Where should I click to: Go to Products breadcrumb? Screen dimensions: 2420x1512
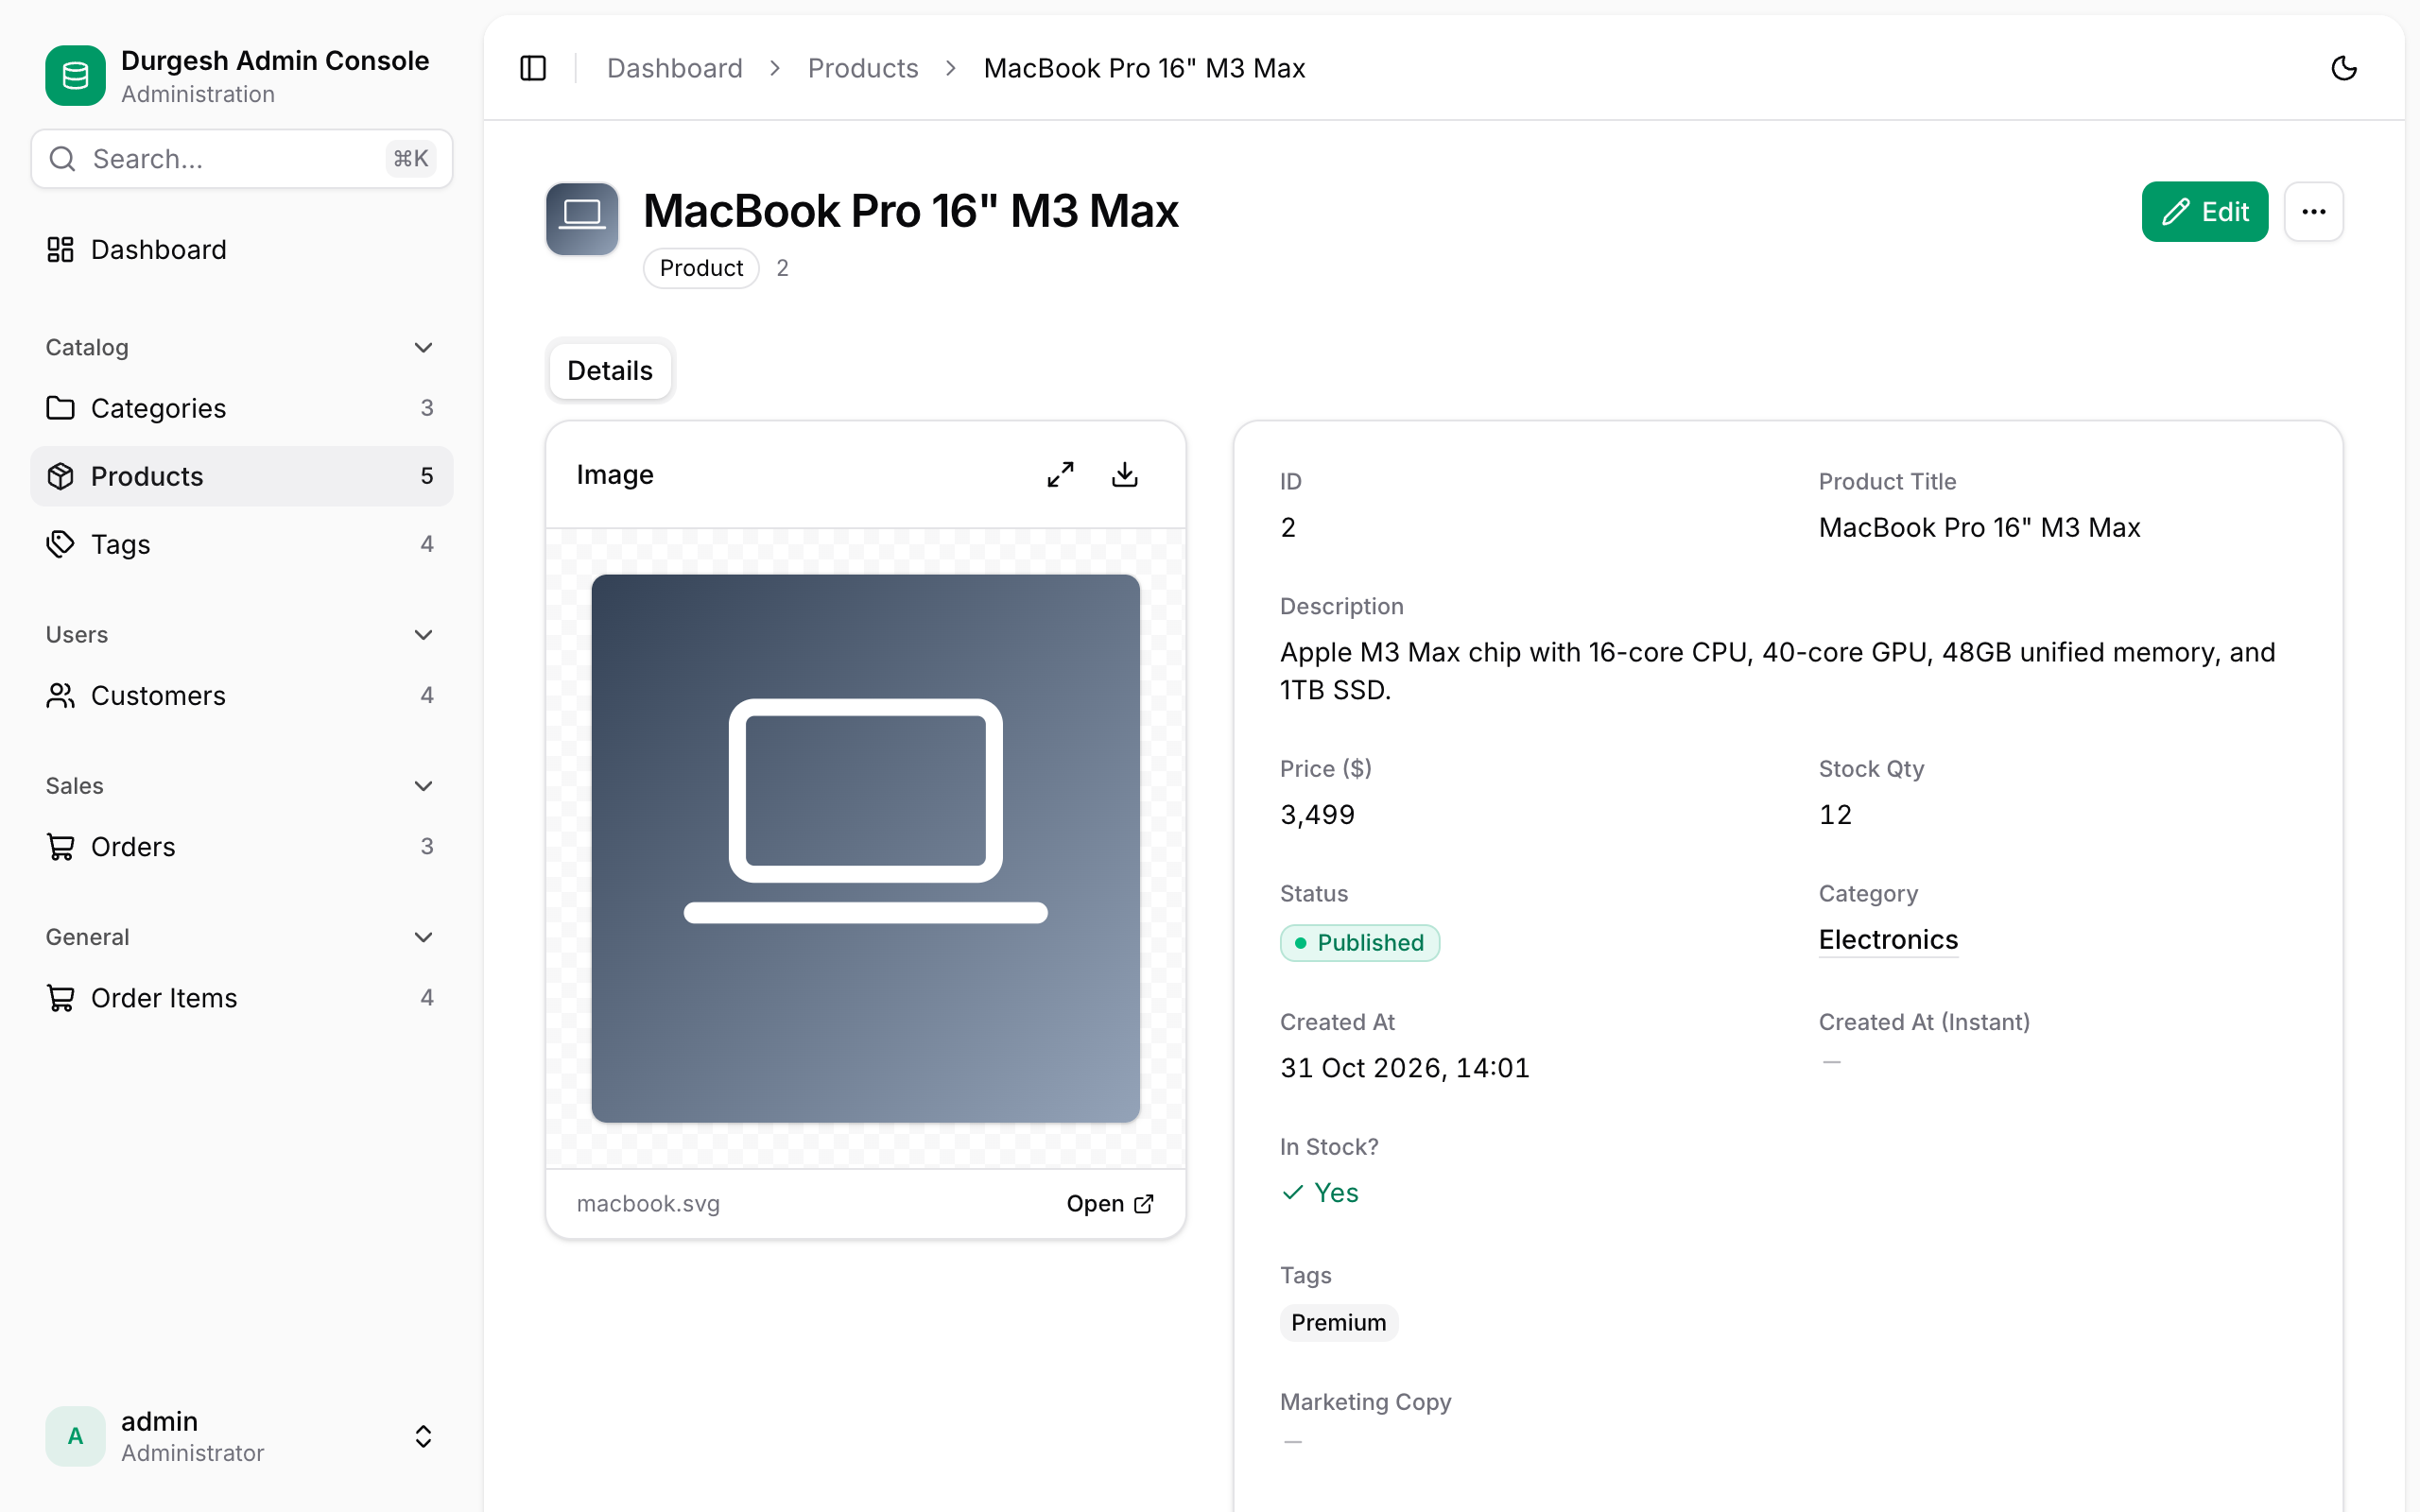point(863,68)
